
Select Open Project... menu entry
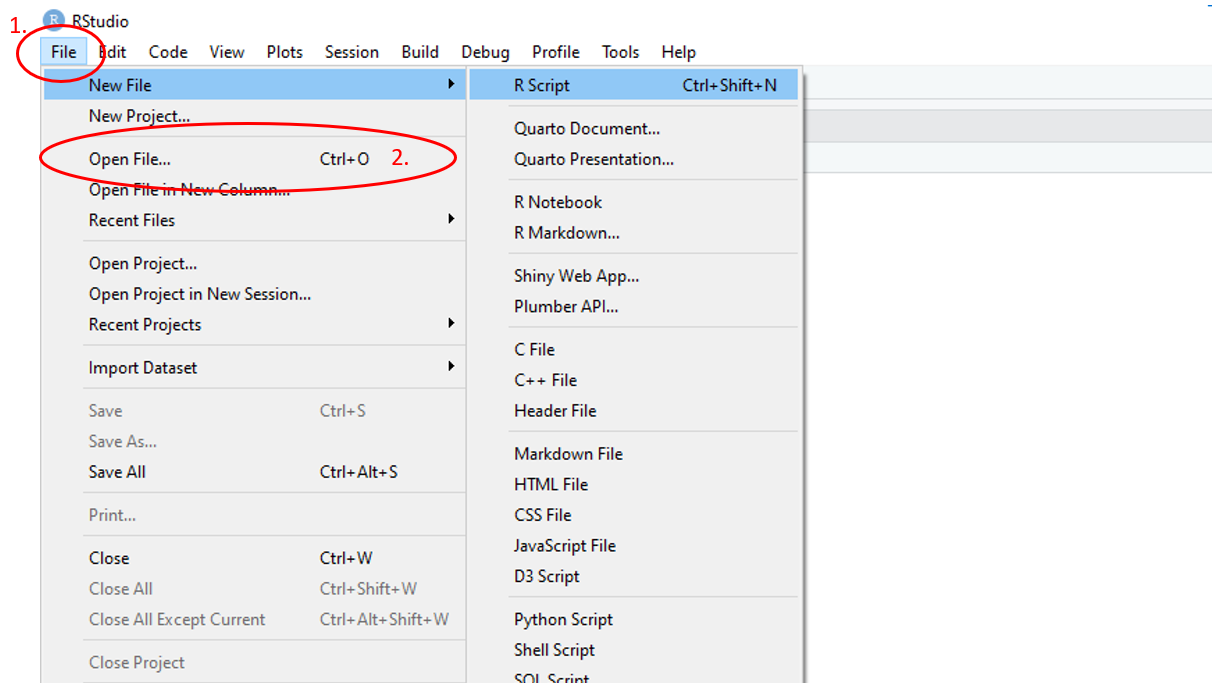[x=254, y=263]
